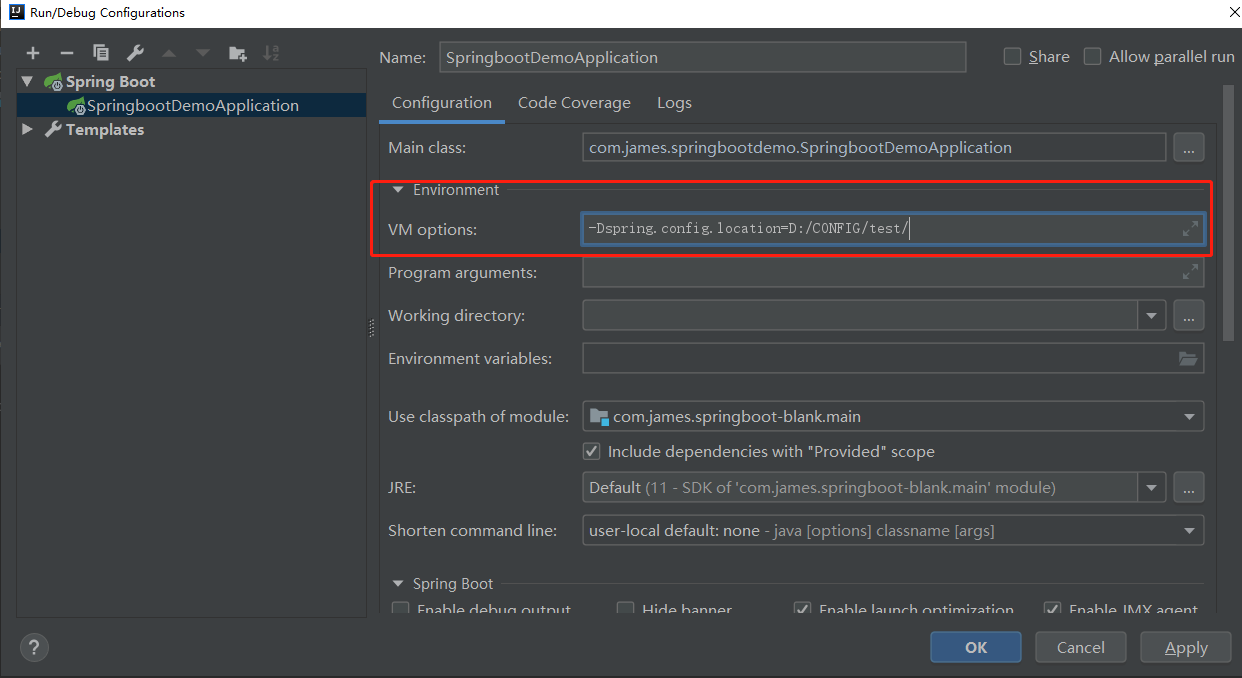Screen dimensions: 1242x678
Task: Sort configurations alphabetically icon
Action: (x=271, y=53)
